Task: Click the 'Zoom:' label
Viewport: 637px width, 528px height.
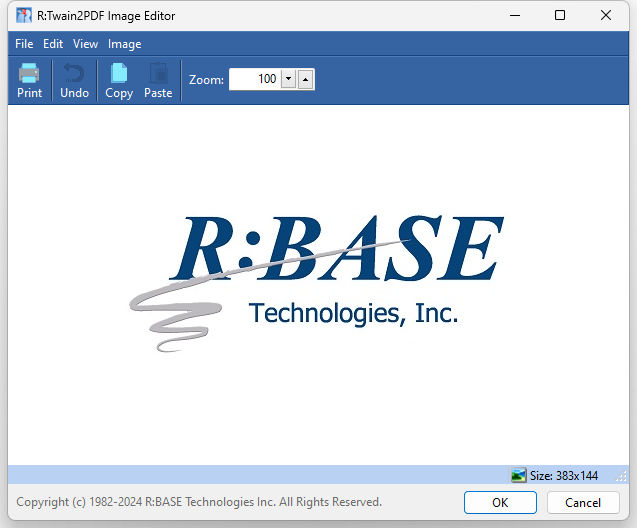Action: tap(206, 80)
